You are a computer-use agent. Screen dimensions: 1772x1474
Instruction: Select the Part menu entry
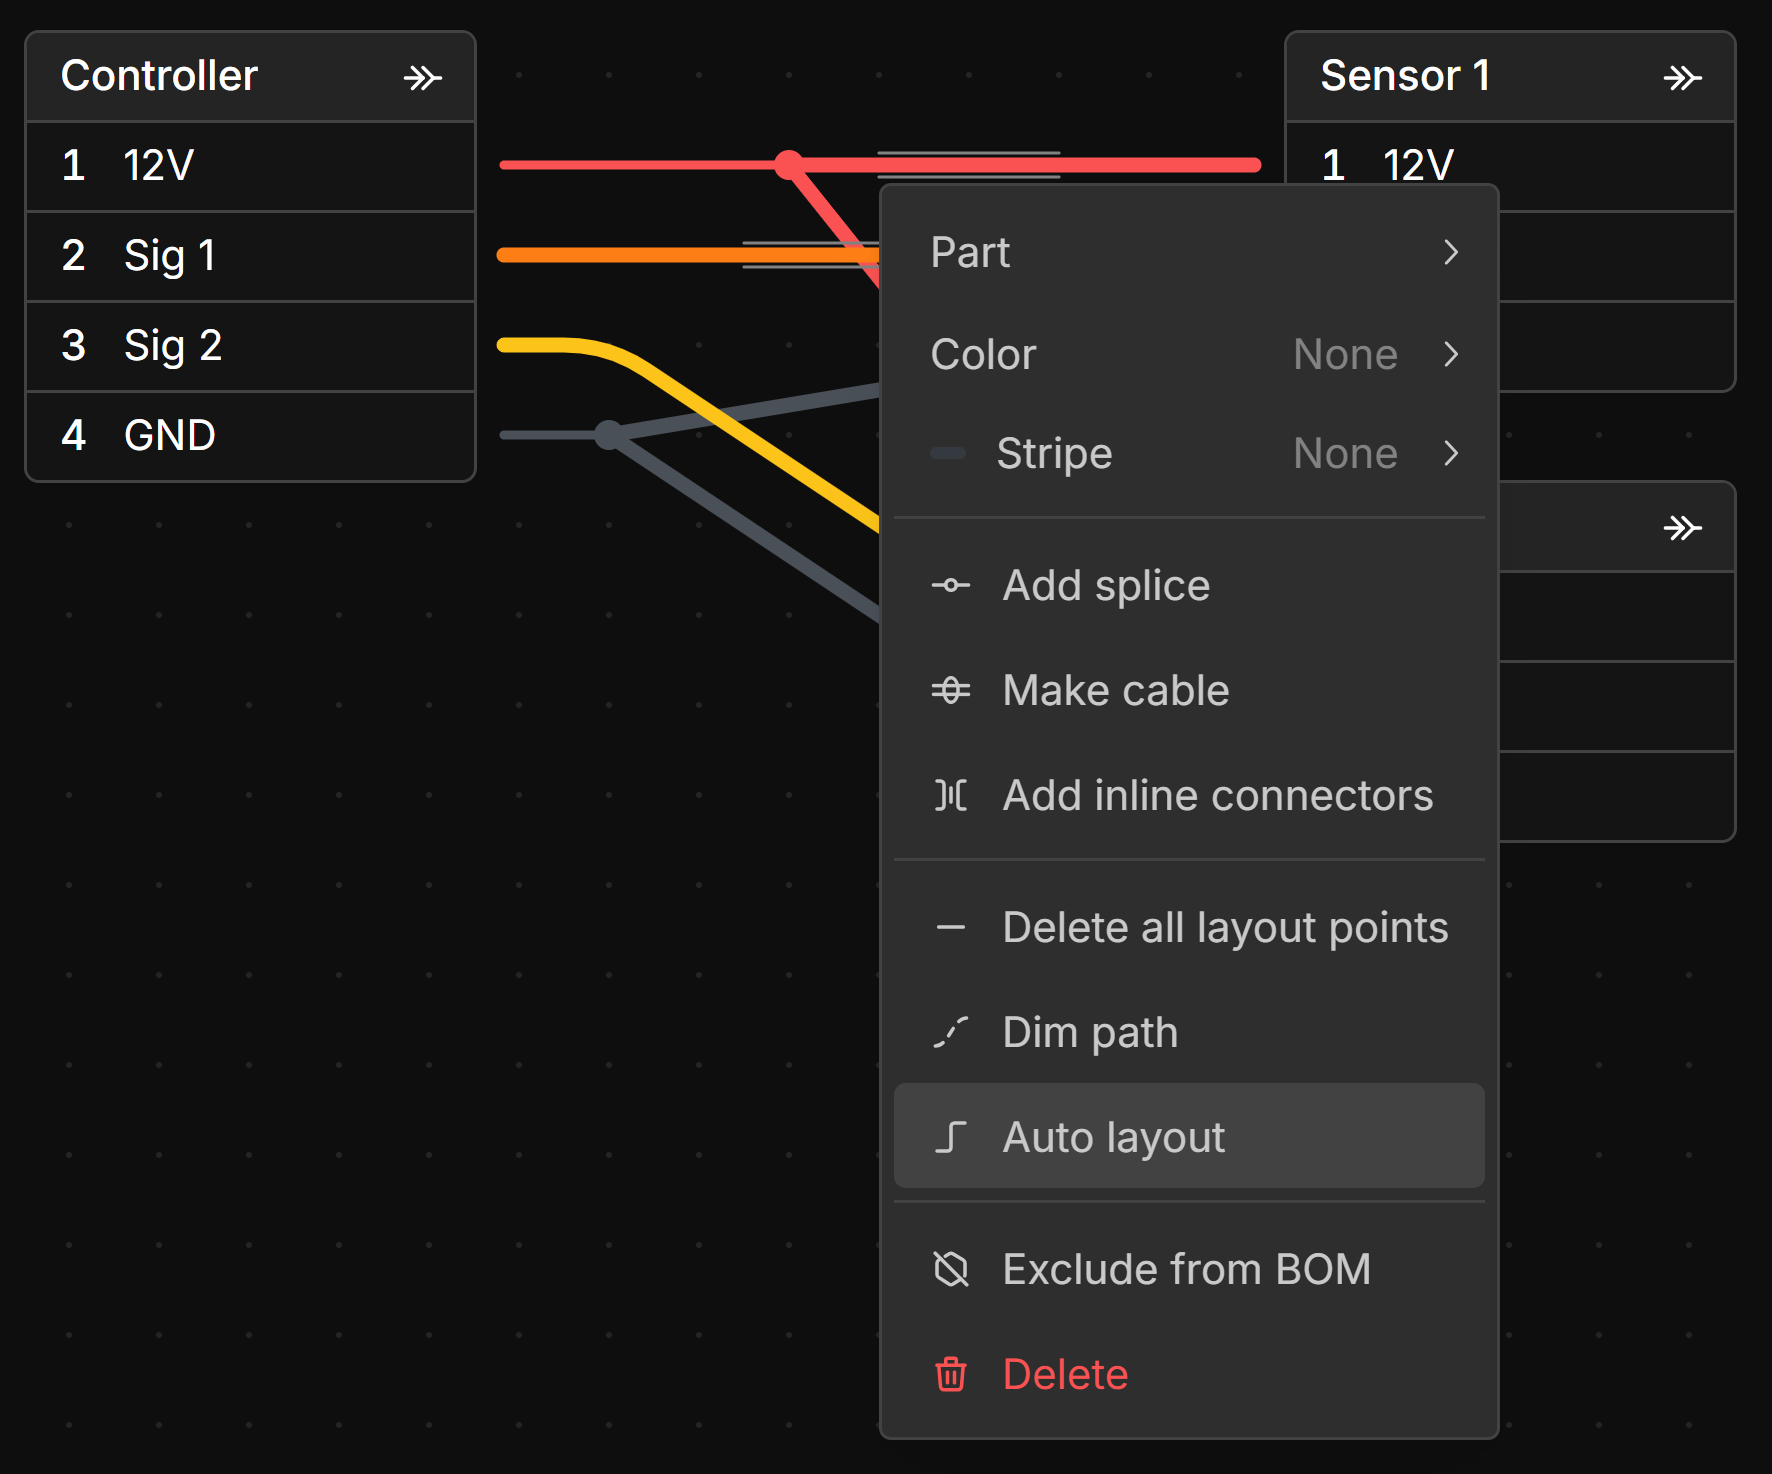[970, 252]
